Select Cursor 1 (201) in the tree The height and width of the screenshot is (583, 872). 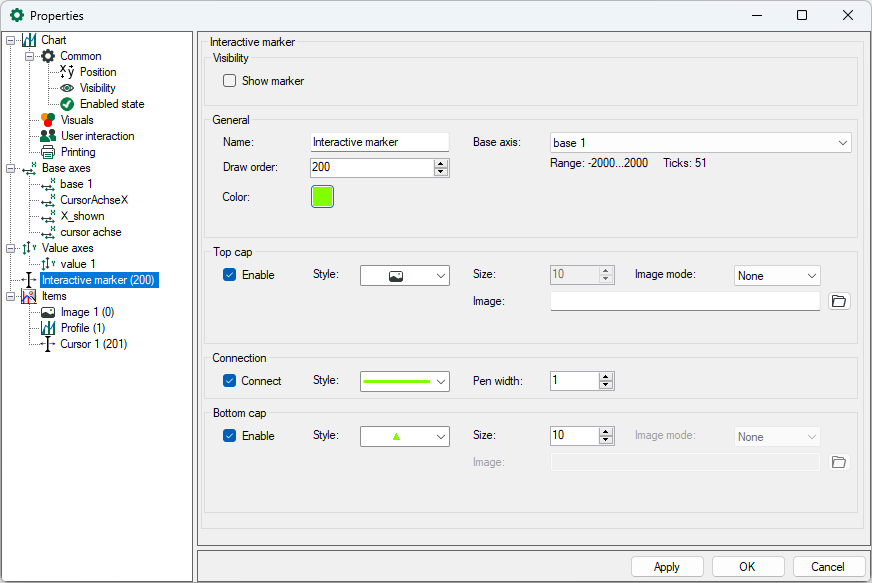93,344
